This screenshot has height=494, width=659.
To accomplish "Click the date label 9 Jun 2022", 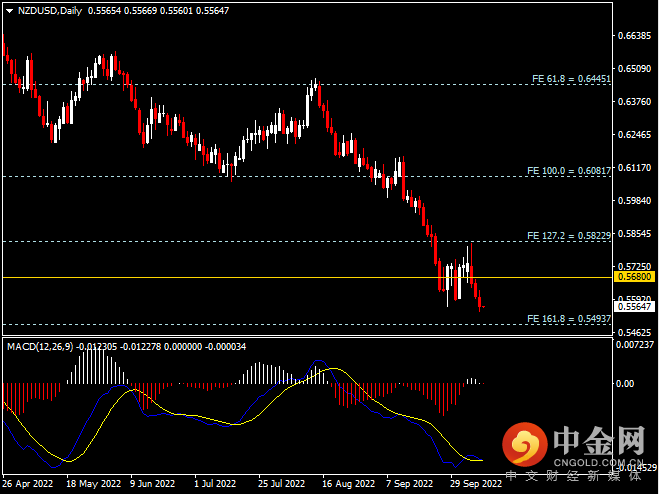I will 152,484.
